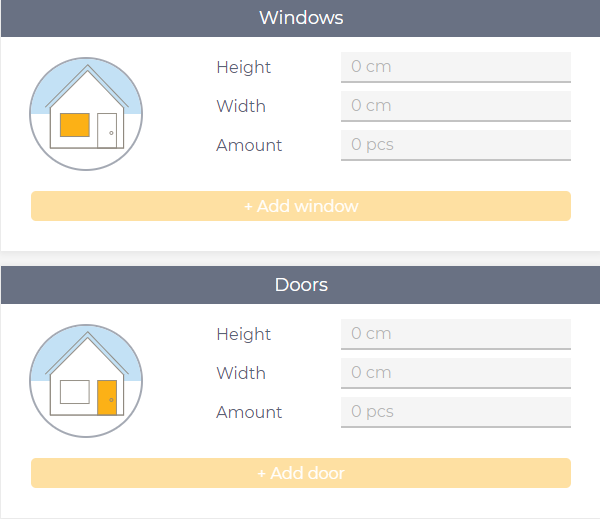This screenshot has height=519, width=600.
Task: Click the Height label in Windows section
Action: point(243,67)
